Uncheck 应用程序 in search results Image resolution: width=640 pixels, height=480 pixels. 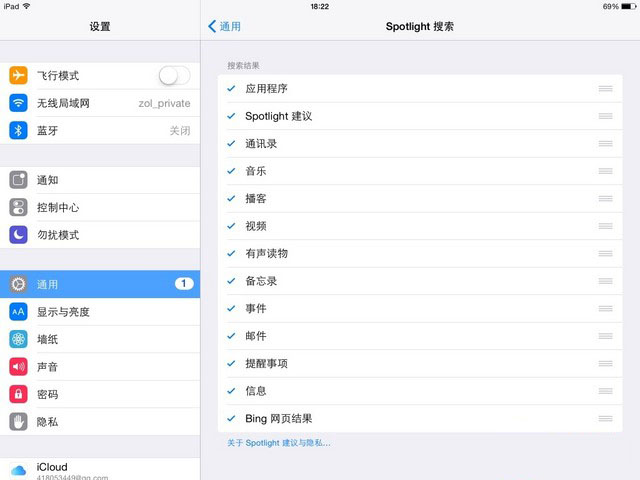[231, 89]
